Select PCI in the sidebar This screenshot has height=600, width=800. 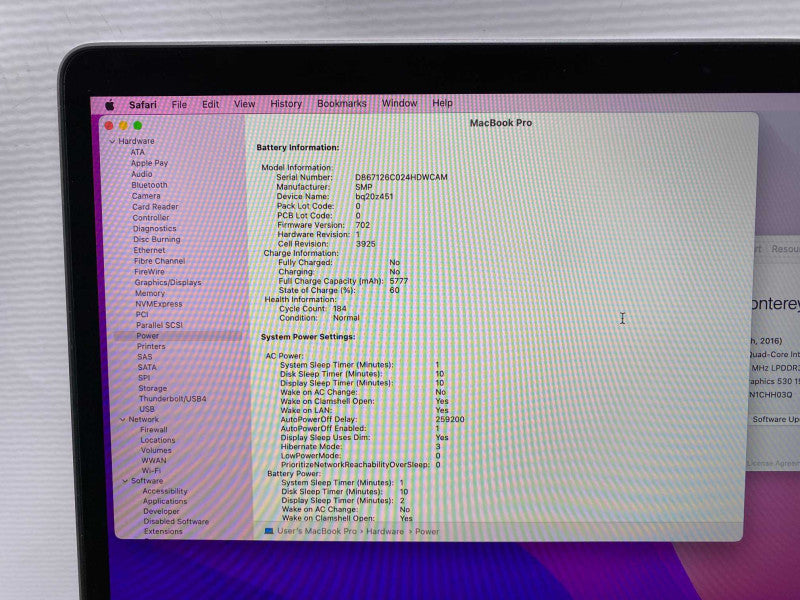[x=142, y=314]
